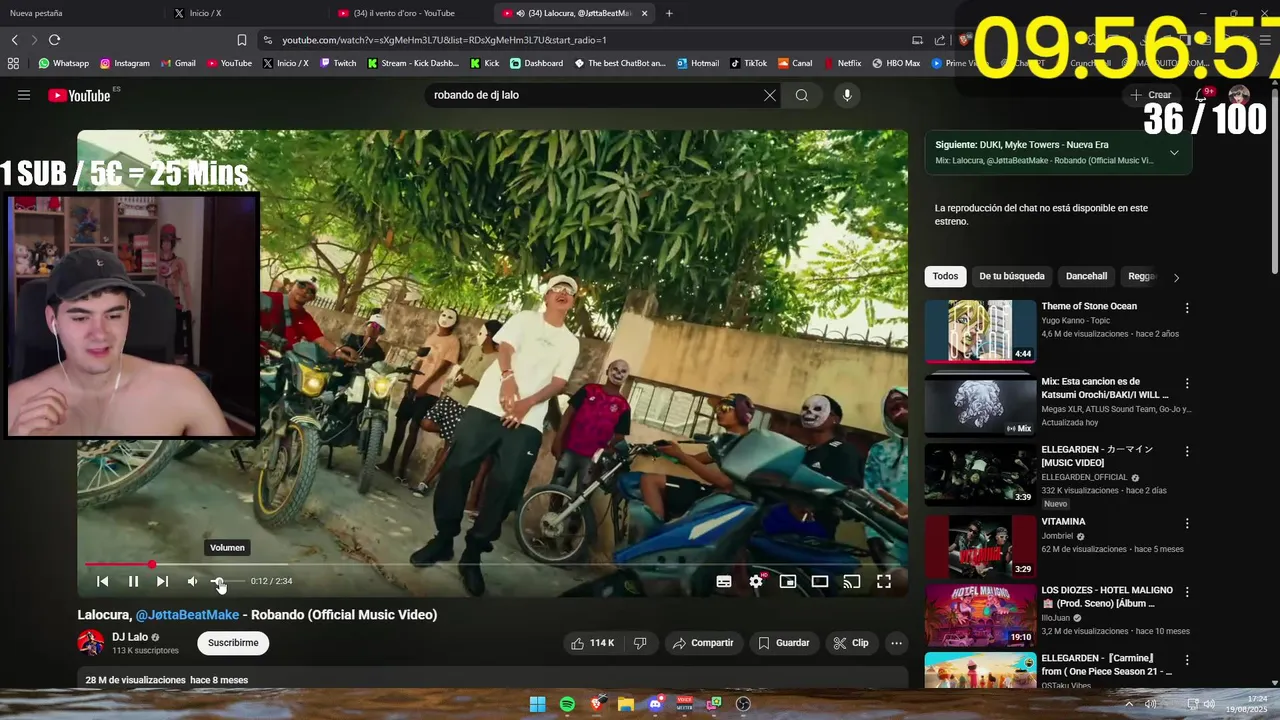Mute the video with speaker icon

tap(193, 581)
